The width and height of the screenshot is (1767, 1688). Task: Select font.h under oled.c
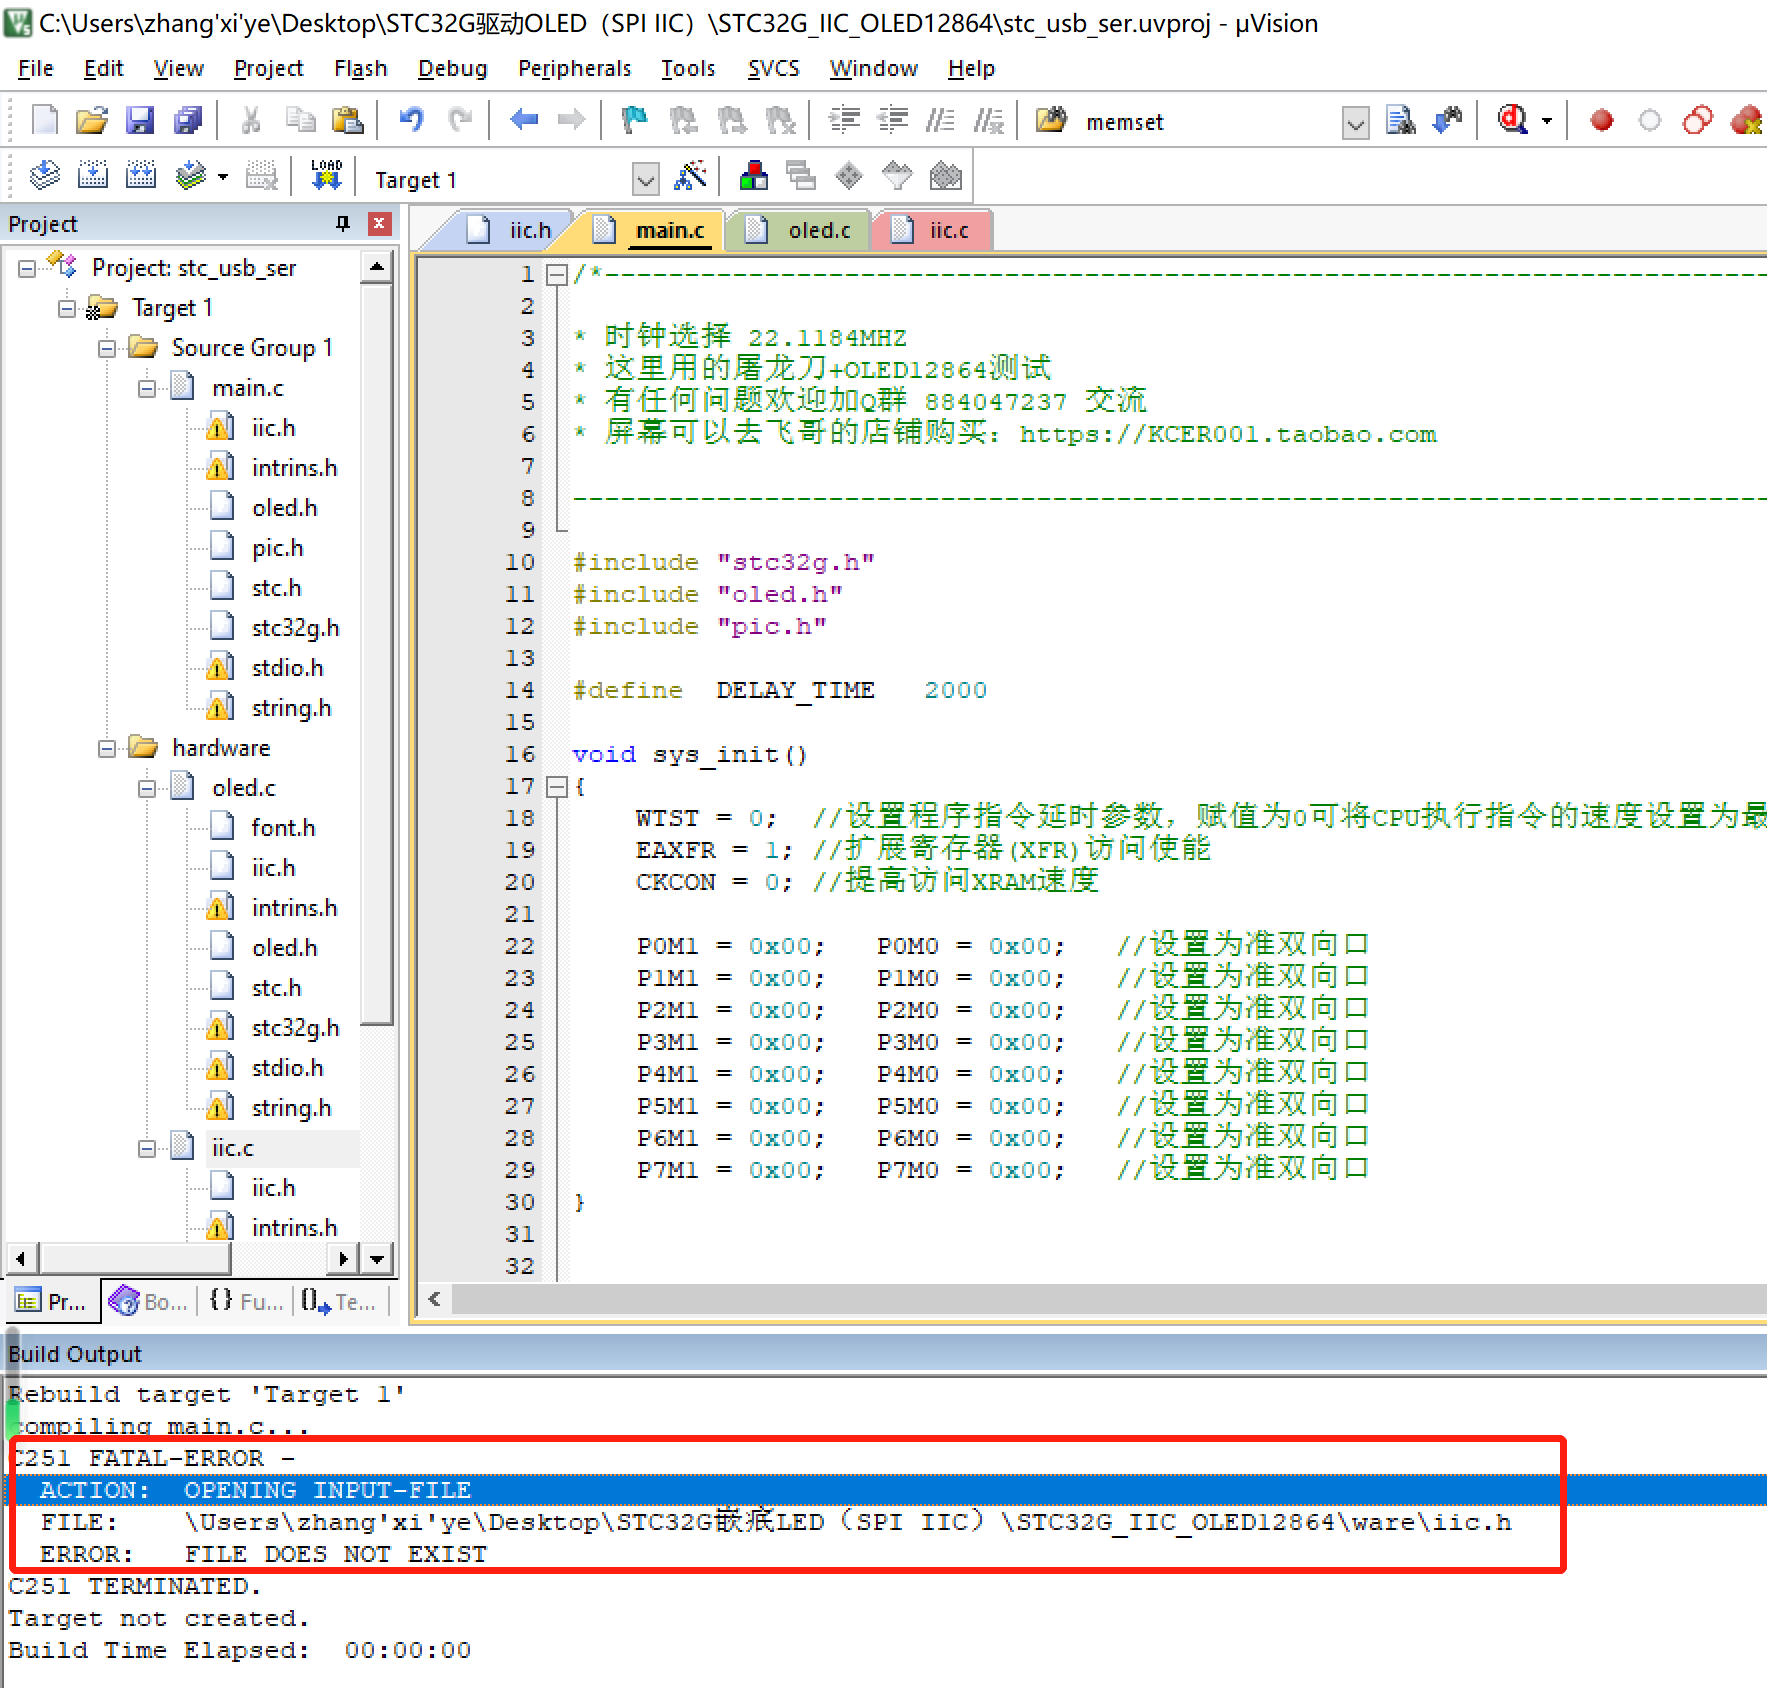(x=283, y=828)
